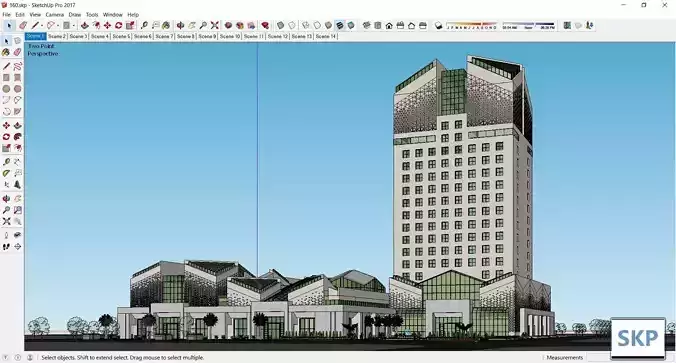Select the Circle tool
This screenshot has width=676, height=363.
pyautogui.click(x=6, y=89)
